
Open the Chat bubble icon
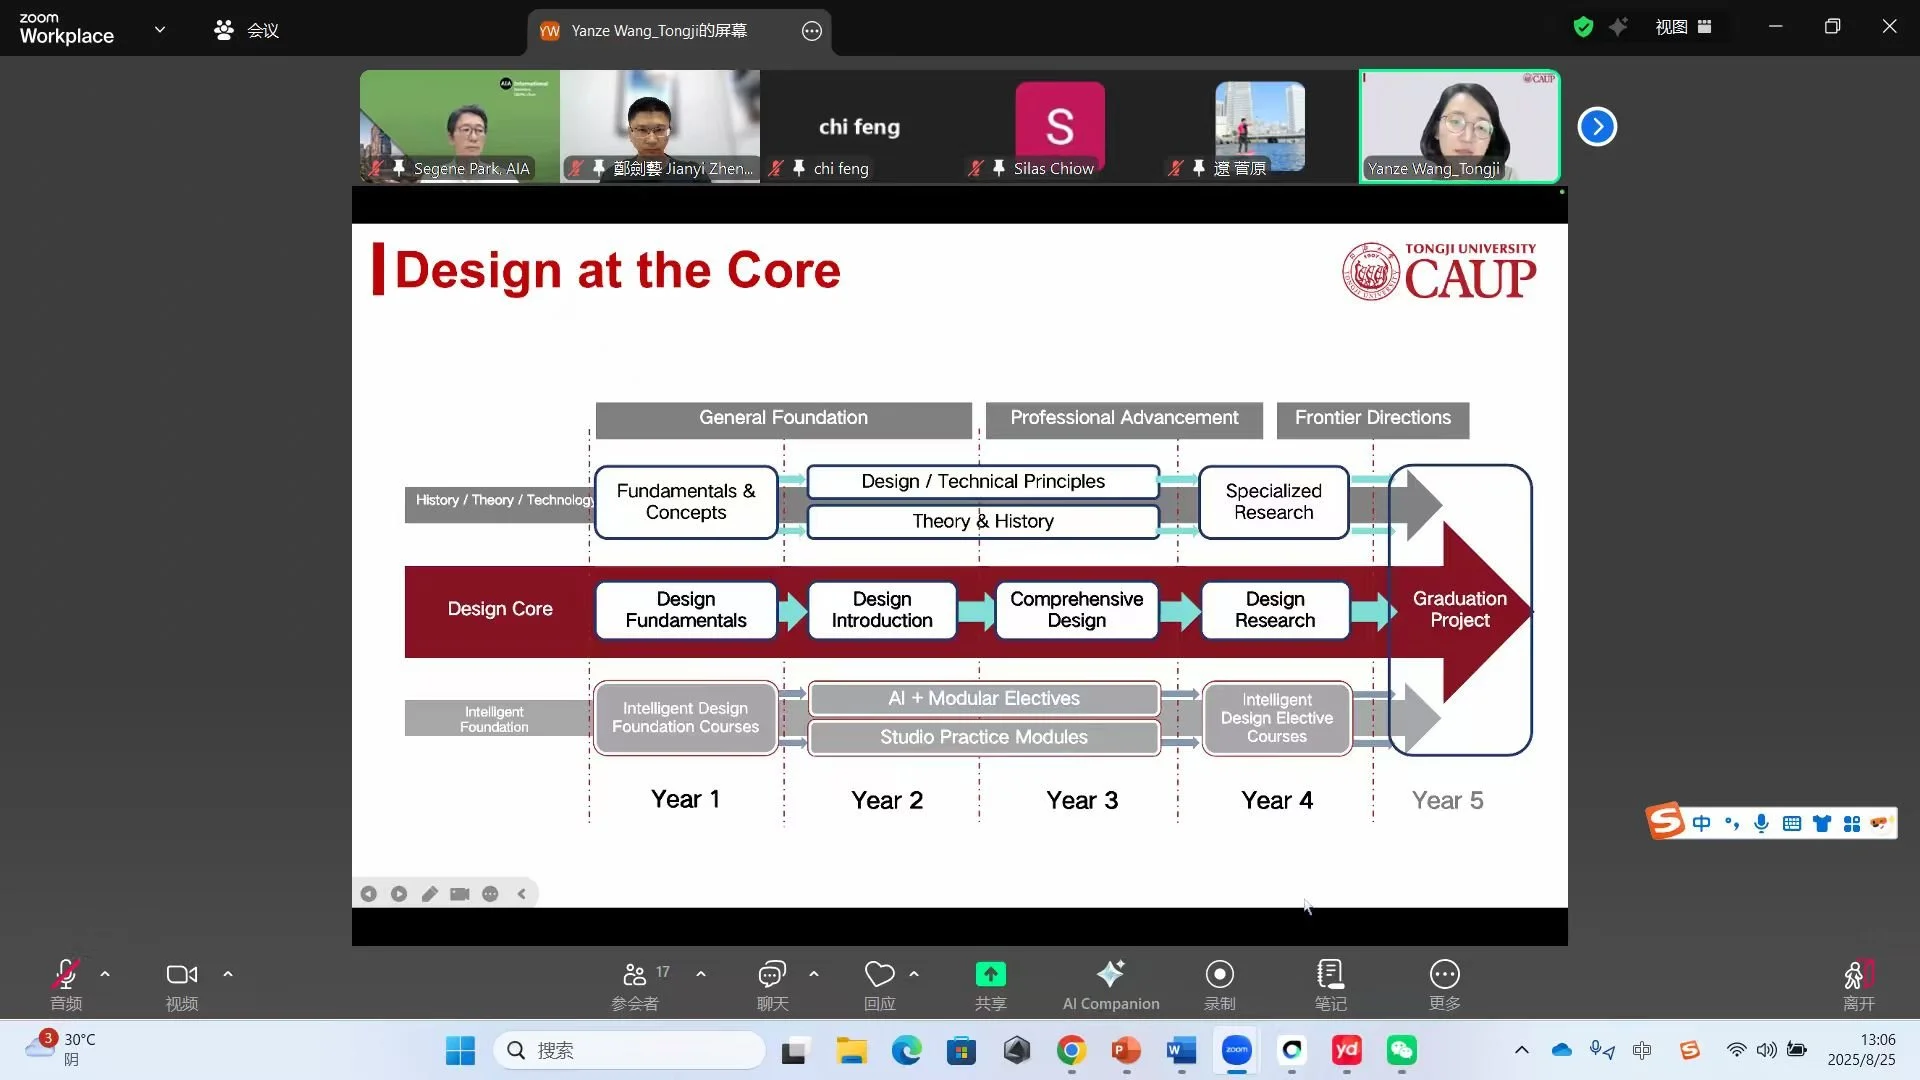(x=772, y=975)
